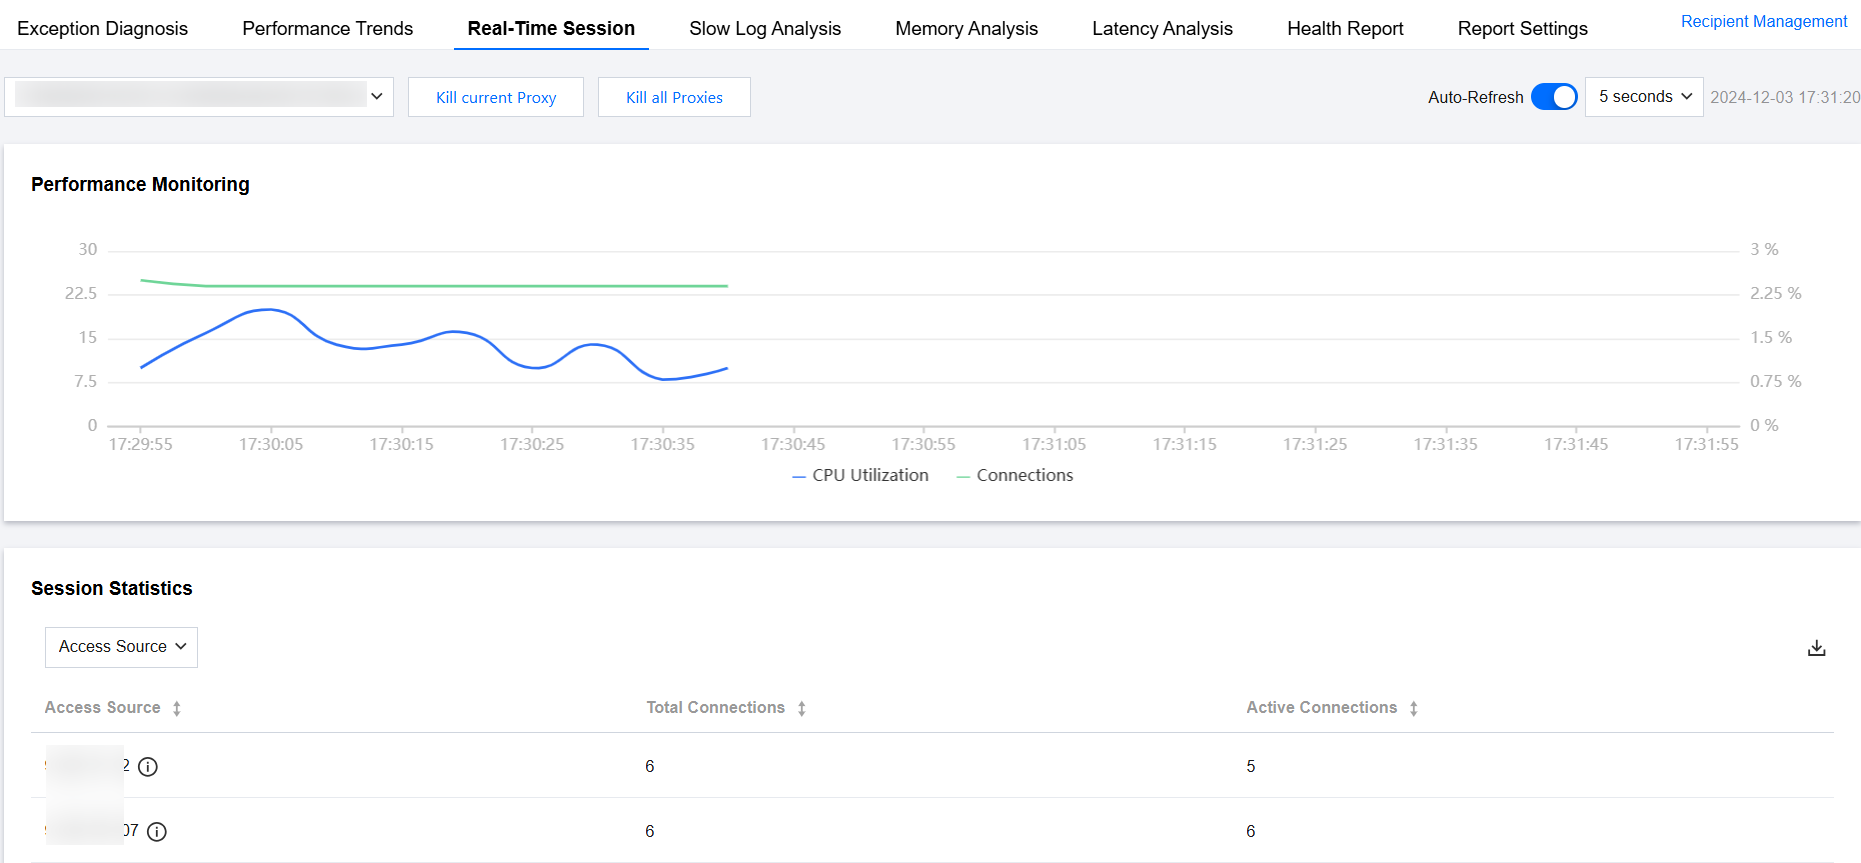Open the Recipient Management link
The image size is (1861, 863).
[1763, 22]
